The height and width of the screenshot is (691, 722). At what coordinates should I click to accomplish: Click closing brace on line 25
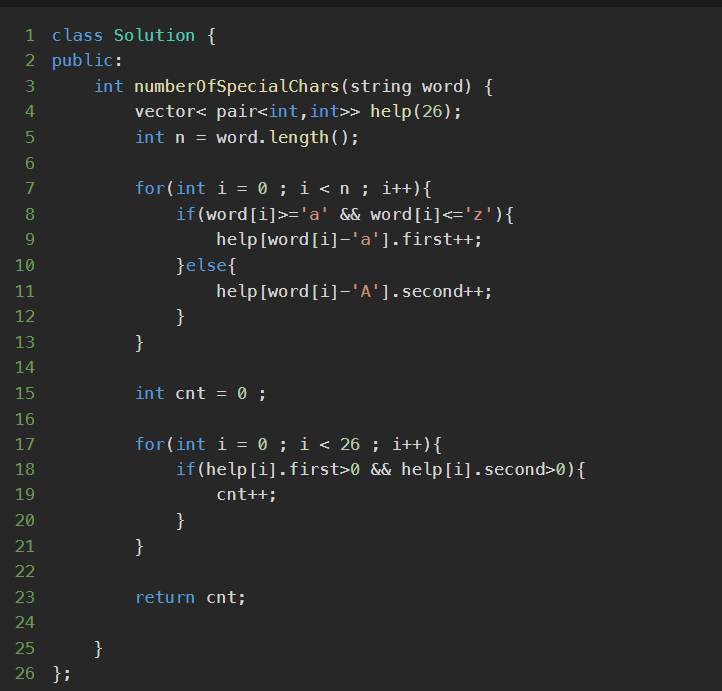click(x=98, y=649)
